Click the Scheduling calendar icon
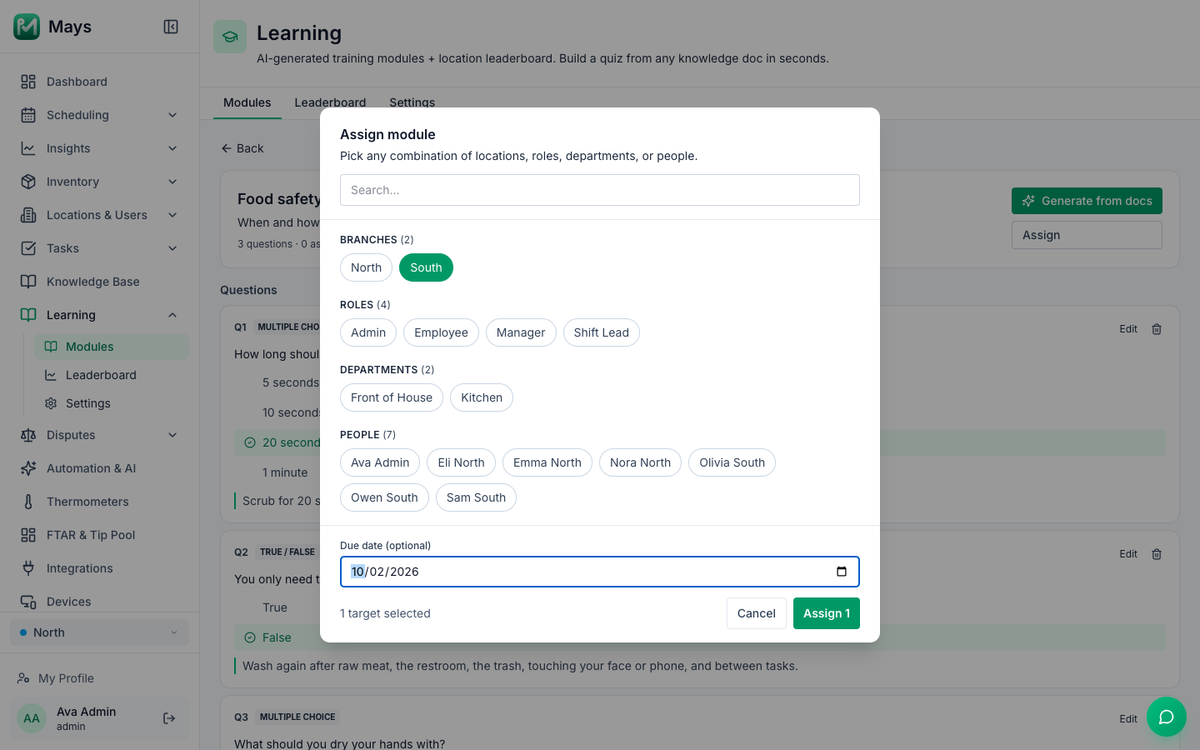Viewport: 1200px width, 750px height. (28, 115)
